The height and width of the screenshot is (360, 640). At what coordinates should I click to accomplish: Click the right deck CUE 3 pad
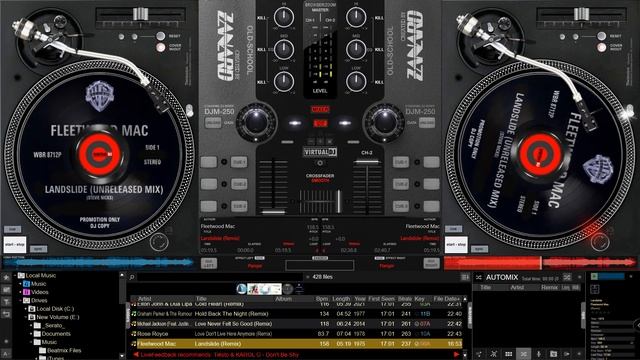(x=400, y=206)
